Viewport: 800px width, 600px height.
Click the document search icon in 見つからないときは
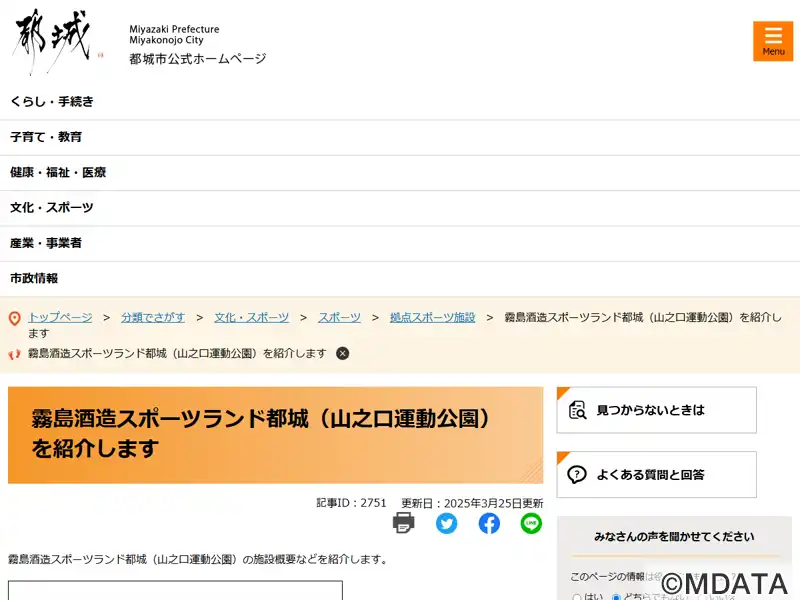(x=578, y=410)
